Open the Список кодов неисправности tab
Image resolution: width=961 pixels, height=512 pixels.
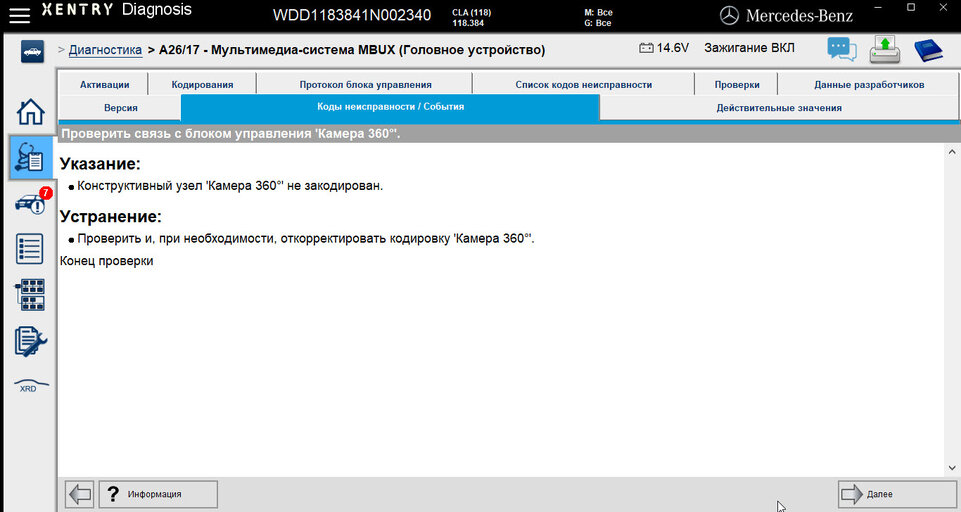click(583, 84)
